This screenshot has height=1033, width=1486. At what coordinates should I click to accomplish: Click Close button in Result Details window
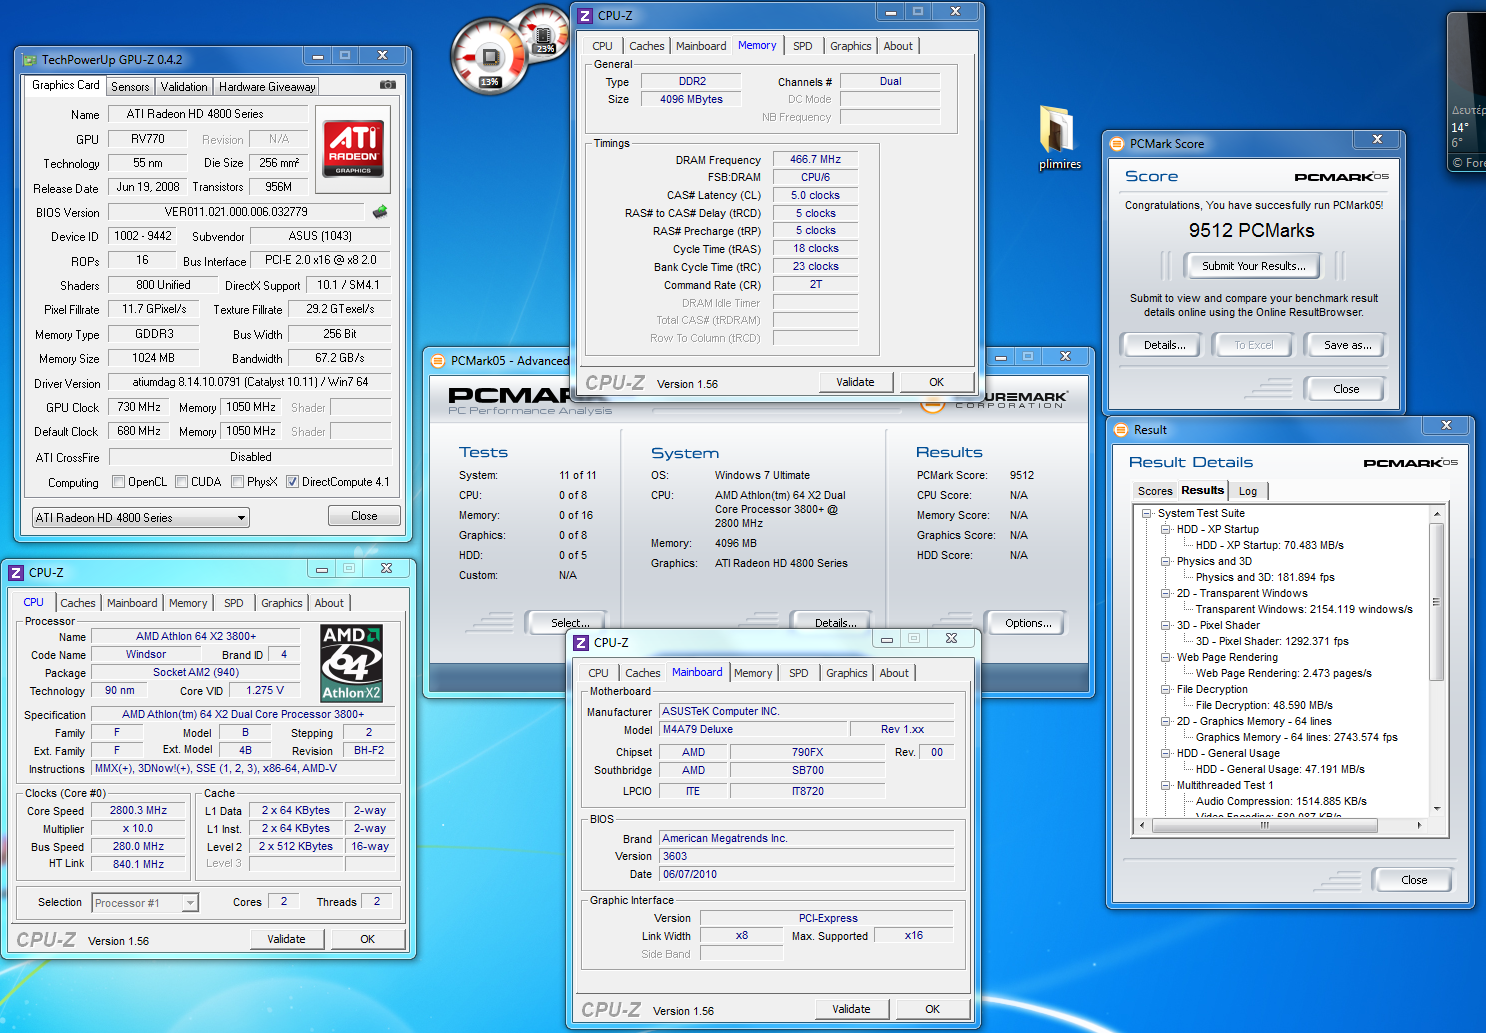click(1414, 880)
